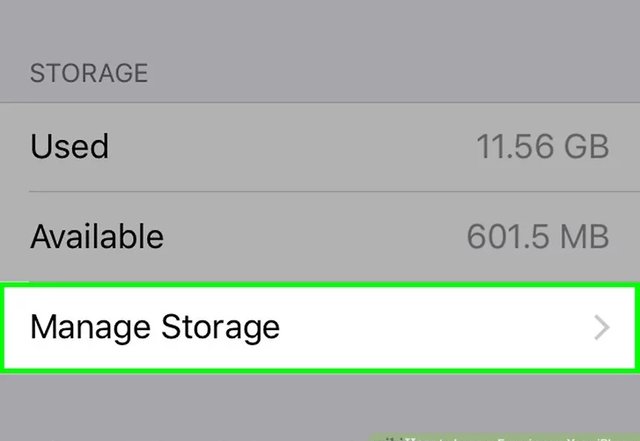Select the Available storage label
The image size is (640, 441).
(97, 237)
